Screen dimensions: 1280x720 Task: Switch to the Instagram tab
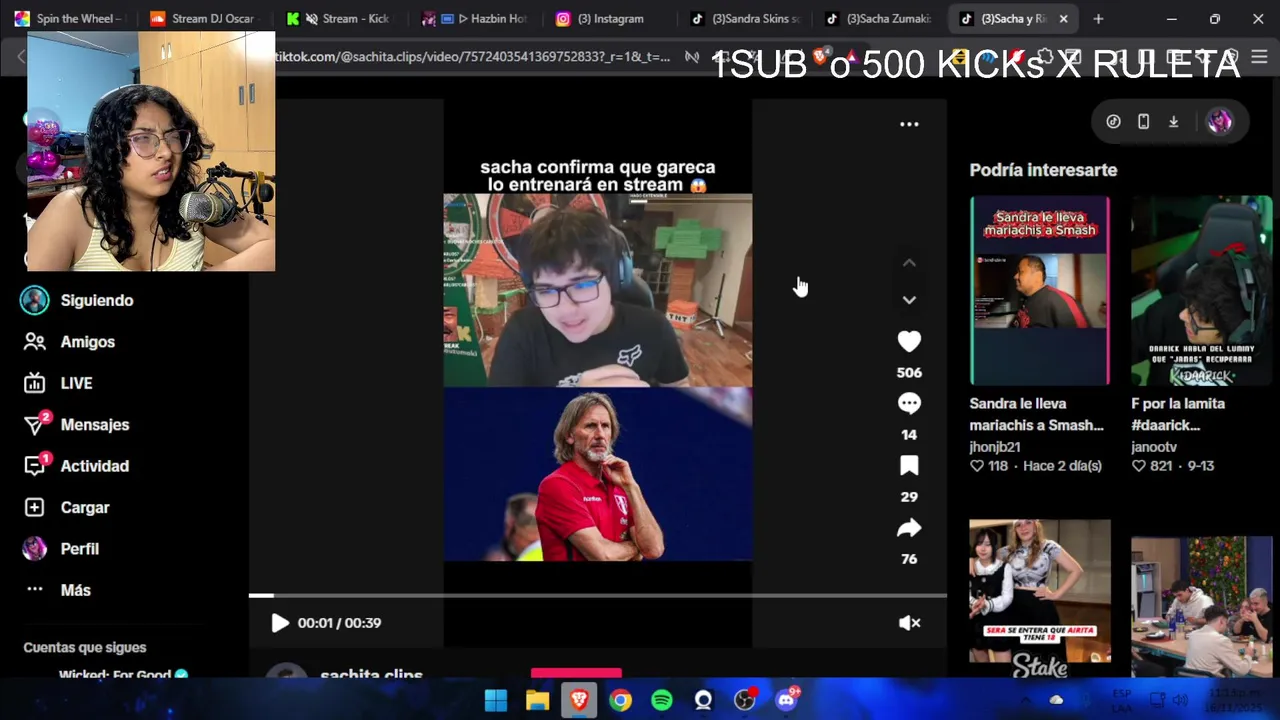click(609, 18)
